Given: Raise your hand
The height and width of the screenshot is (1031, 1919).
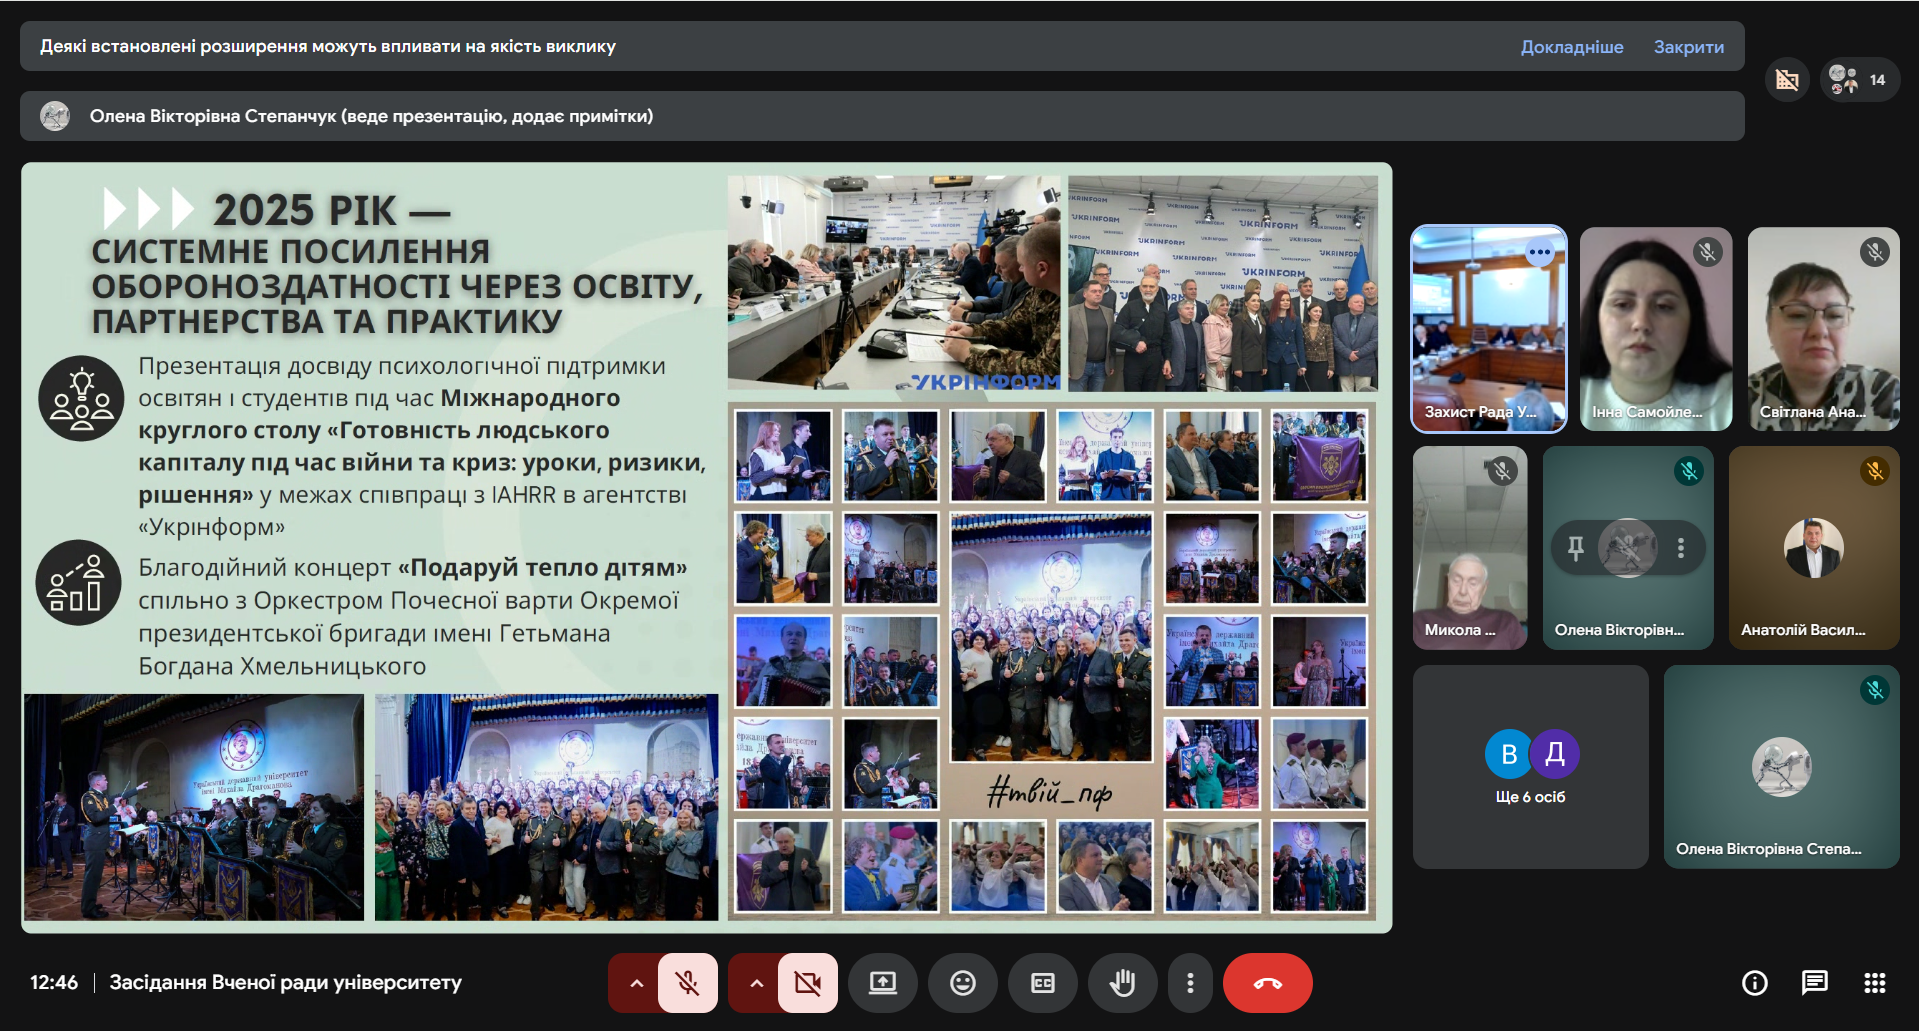Looking at the screenshot, I should click(1123, 983).
